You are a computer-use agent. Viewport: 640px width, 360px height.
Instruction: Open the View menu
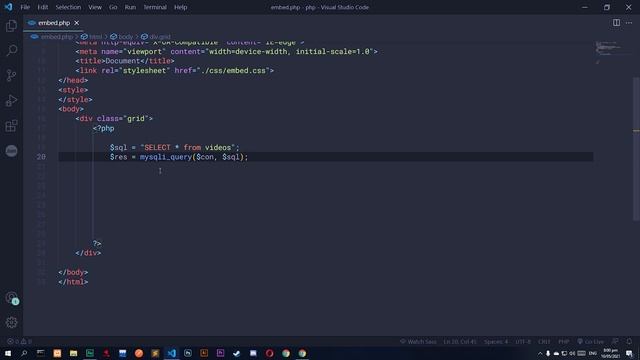pos(95,7)
